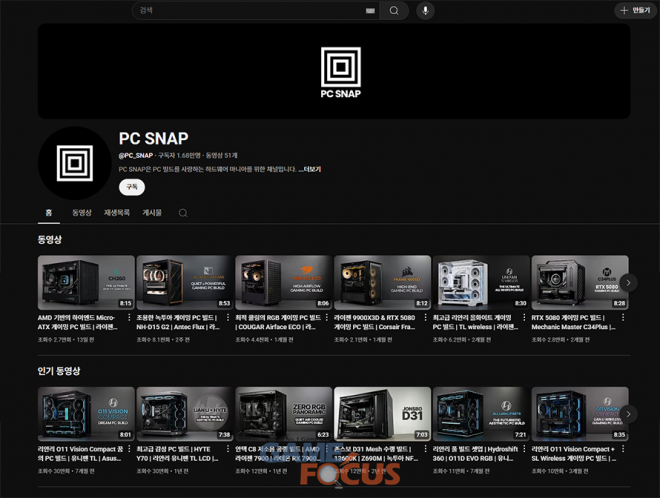The width and height of the screenshot is (660, 498).
Task: Open the 7:21 Hydroshift build thumbnail
Action: coord(481,414)
